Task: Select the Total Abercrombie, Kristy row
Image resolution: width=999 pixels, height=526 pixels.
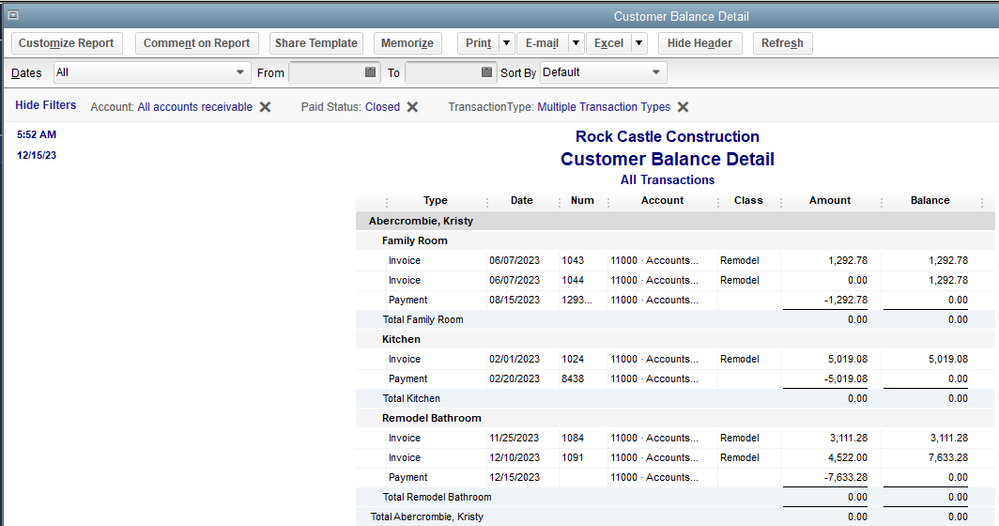Action: tap(675, 517)
